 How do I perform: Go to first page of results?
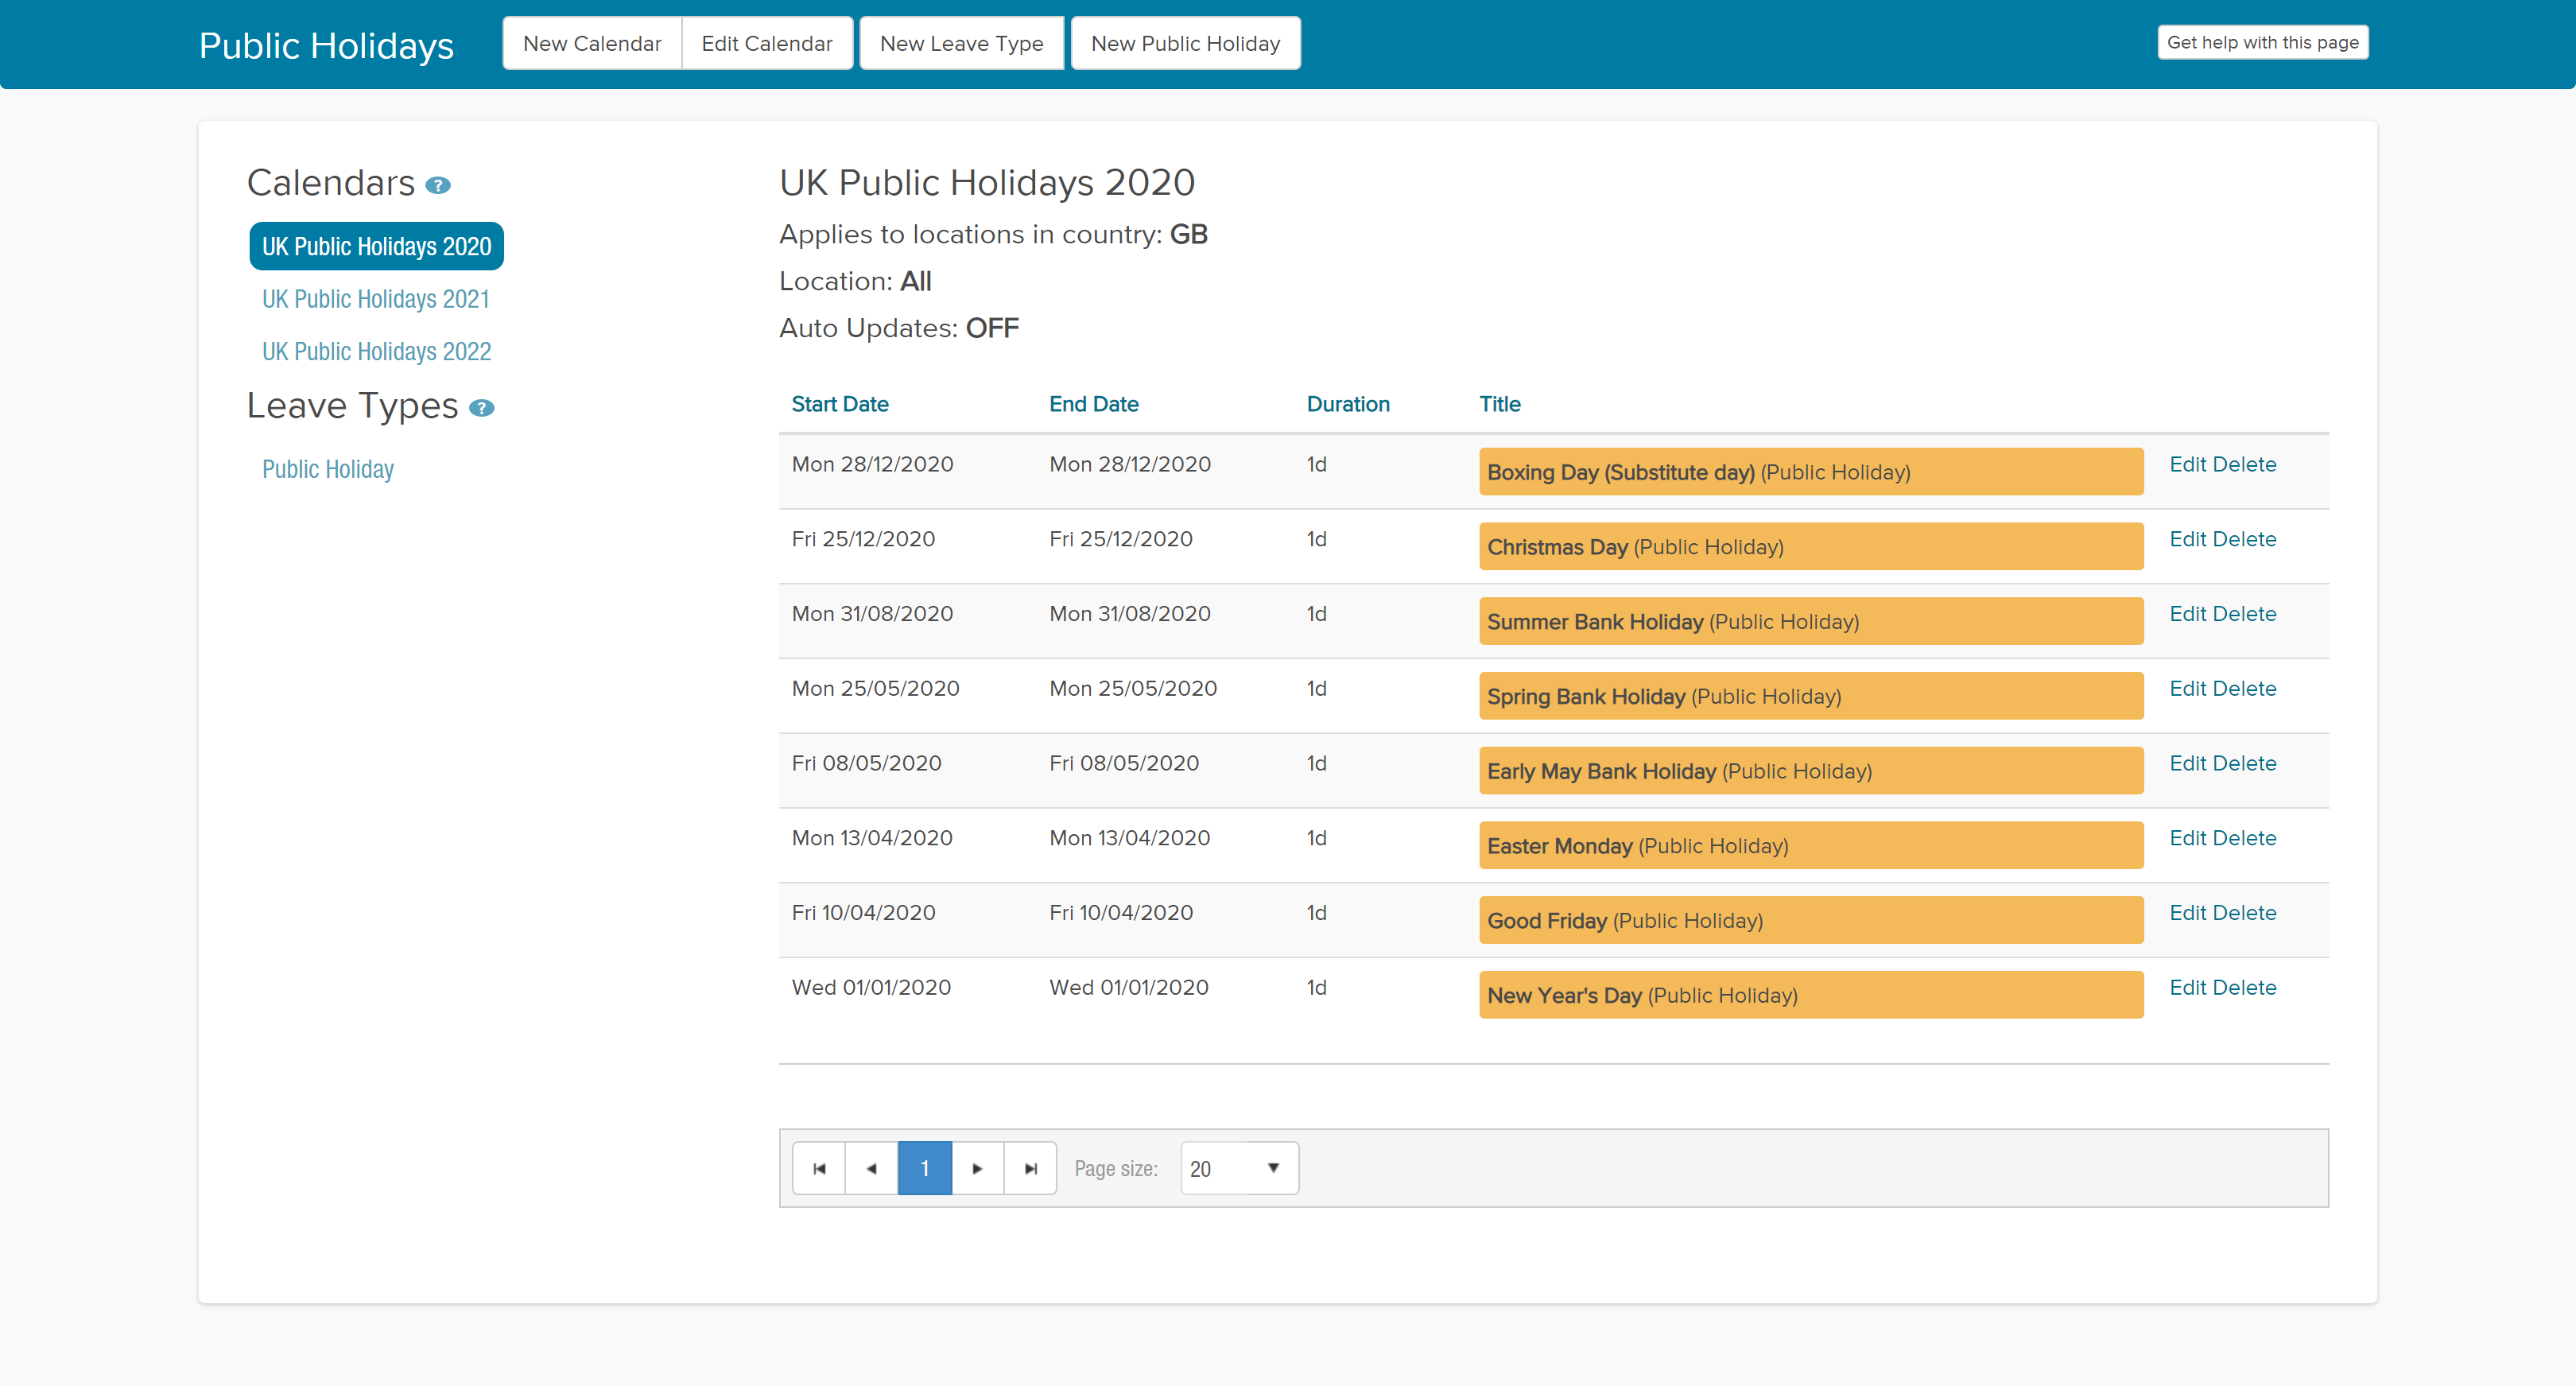(x=819, y=1168)
